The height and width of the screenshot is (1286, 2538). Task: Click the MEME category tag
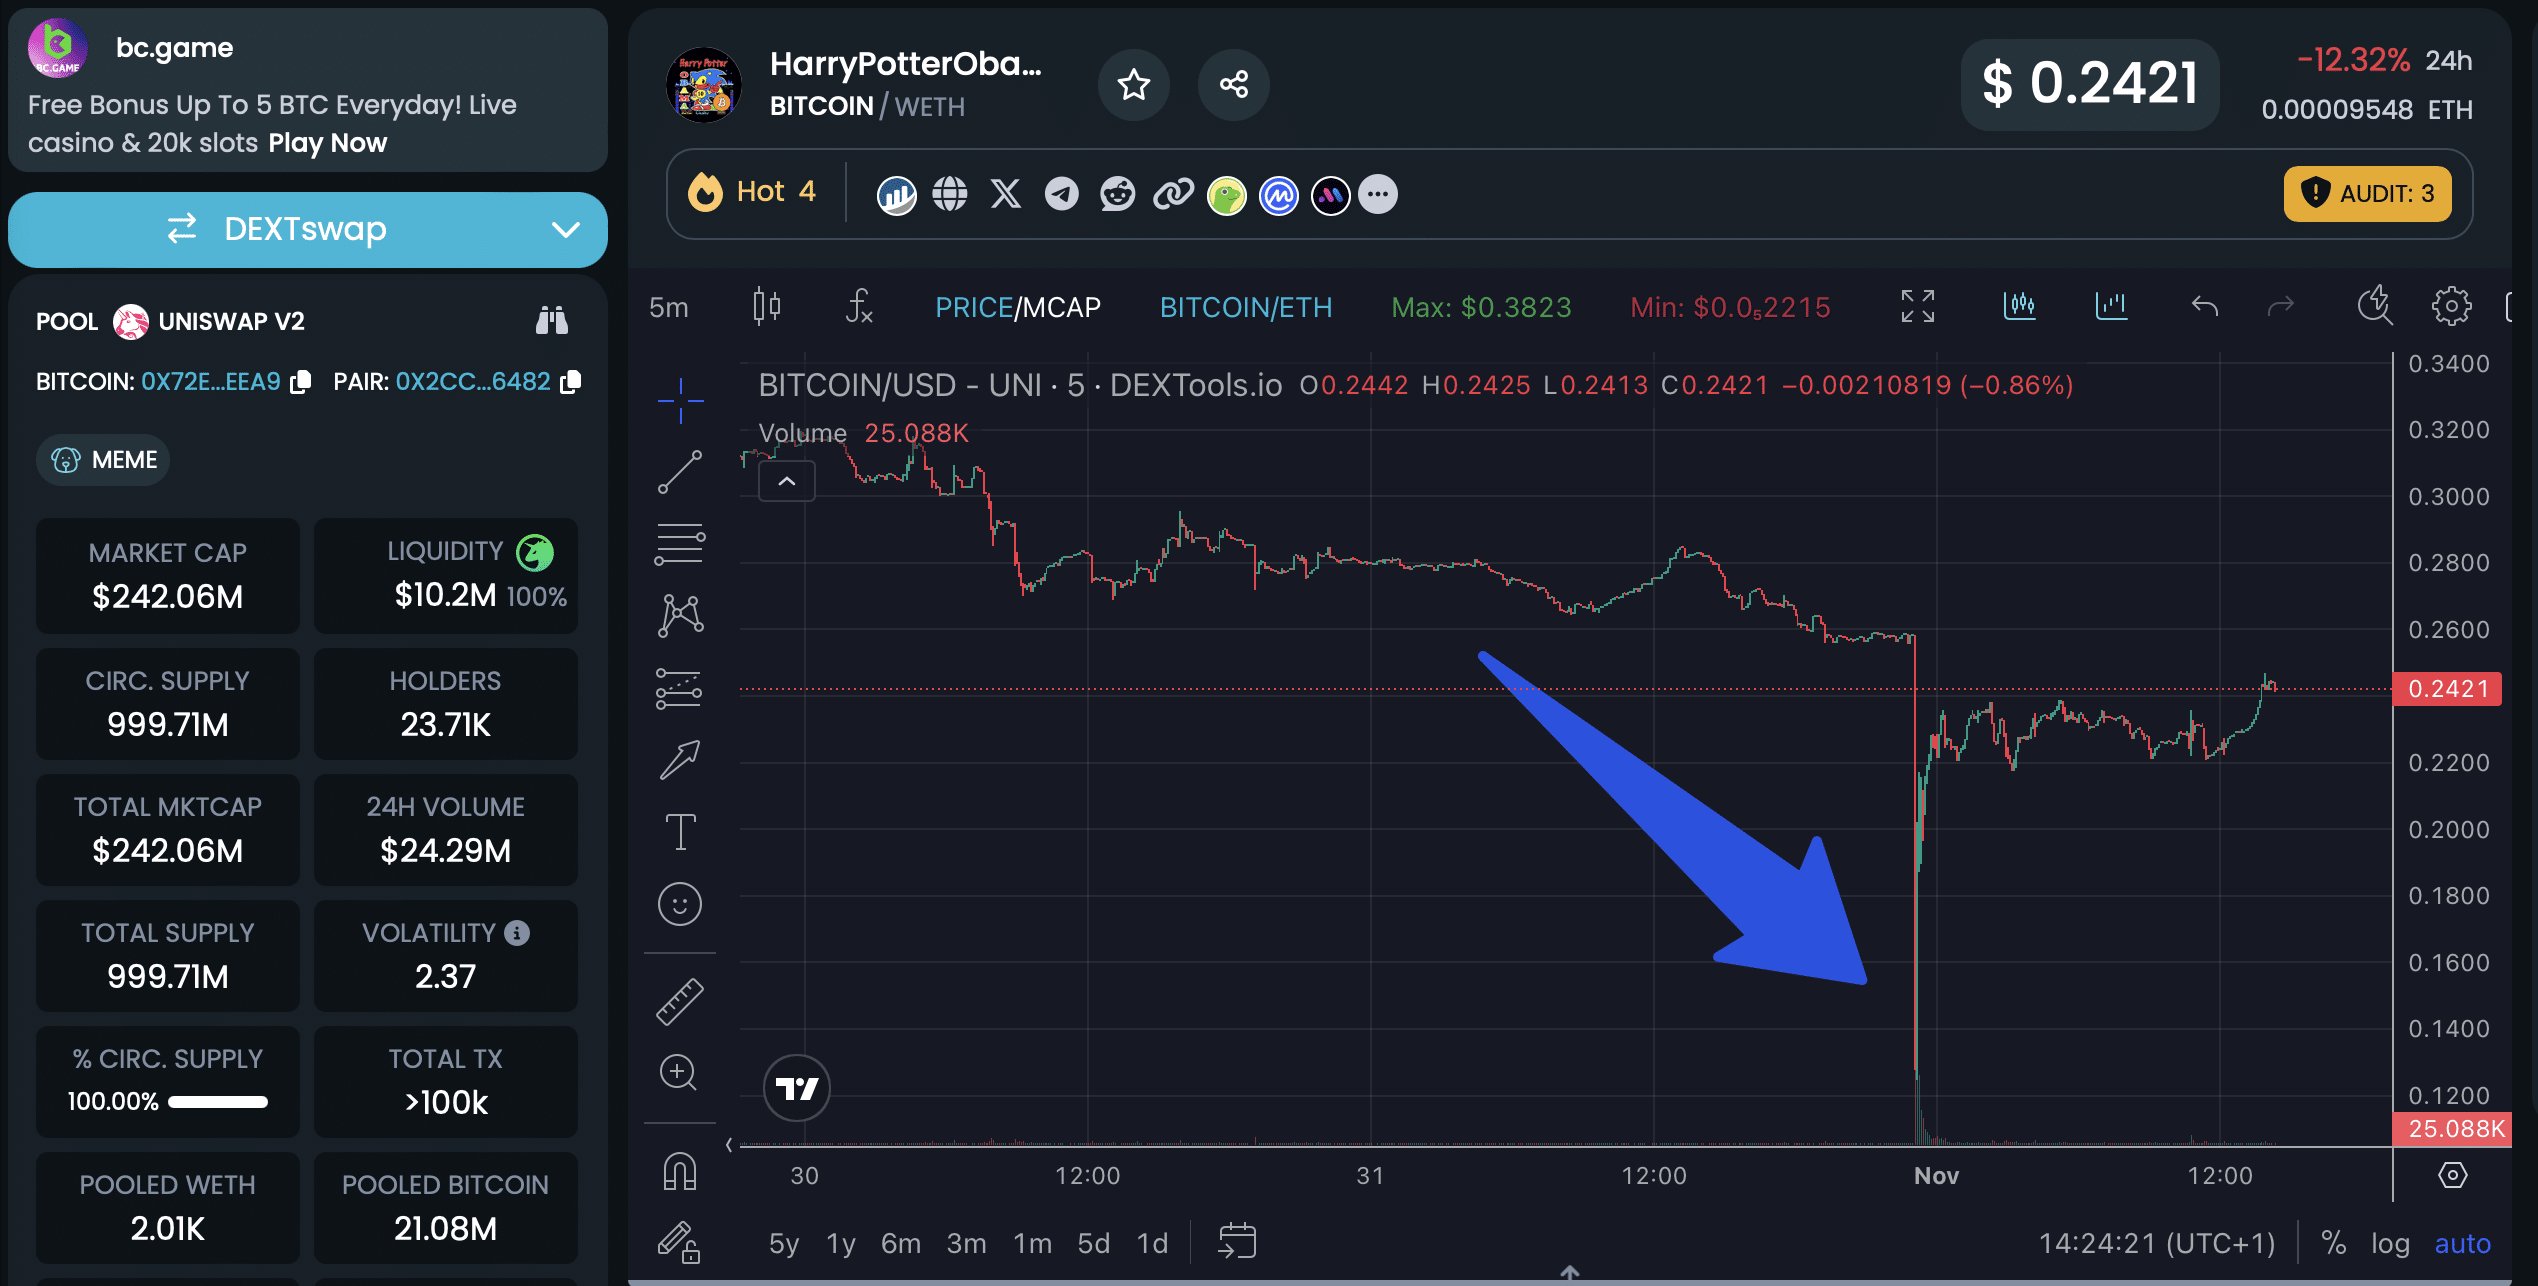click(x=103, y=460)
